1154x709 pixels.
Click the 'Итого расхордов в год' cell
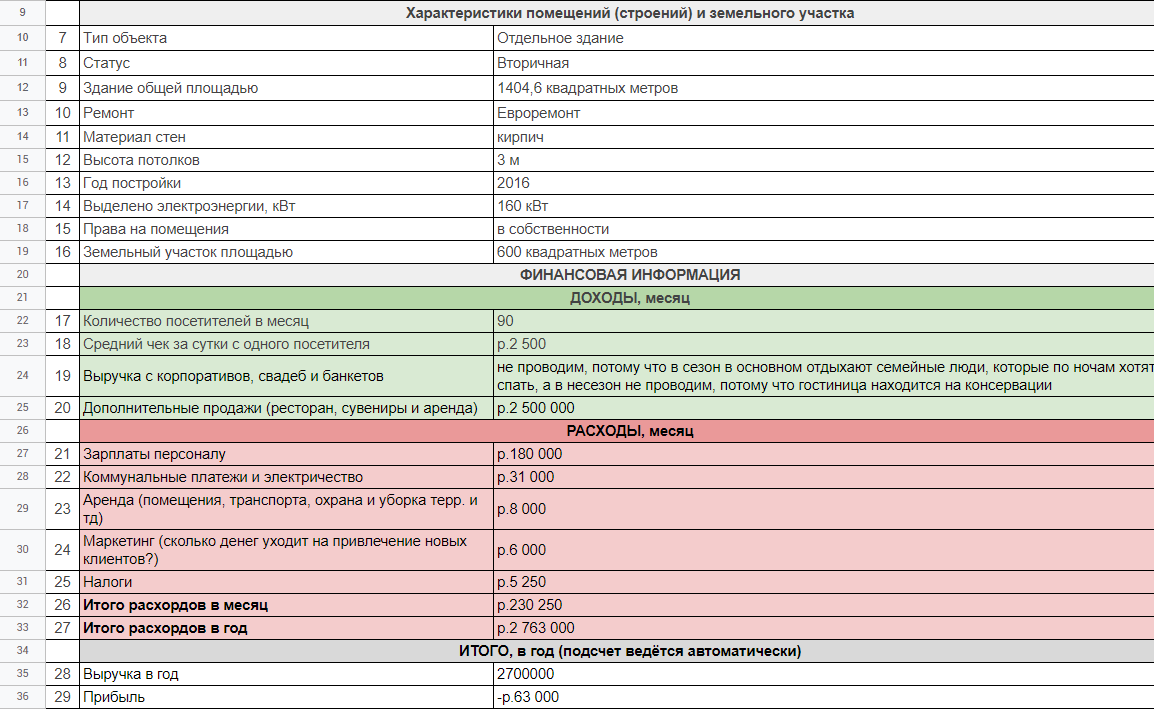tap(286, 628)
